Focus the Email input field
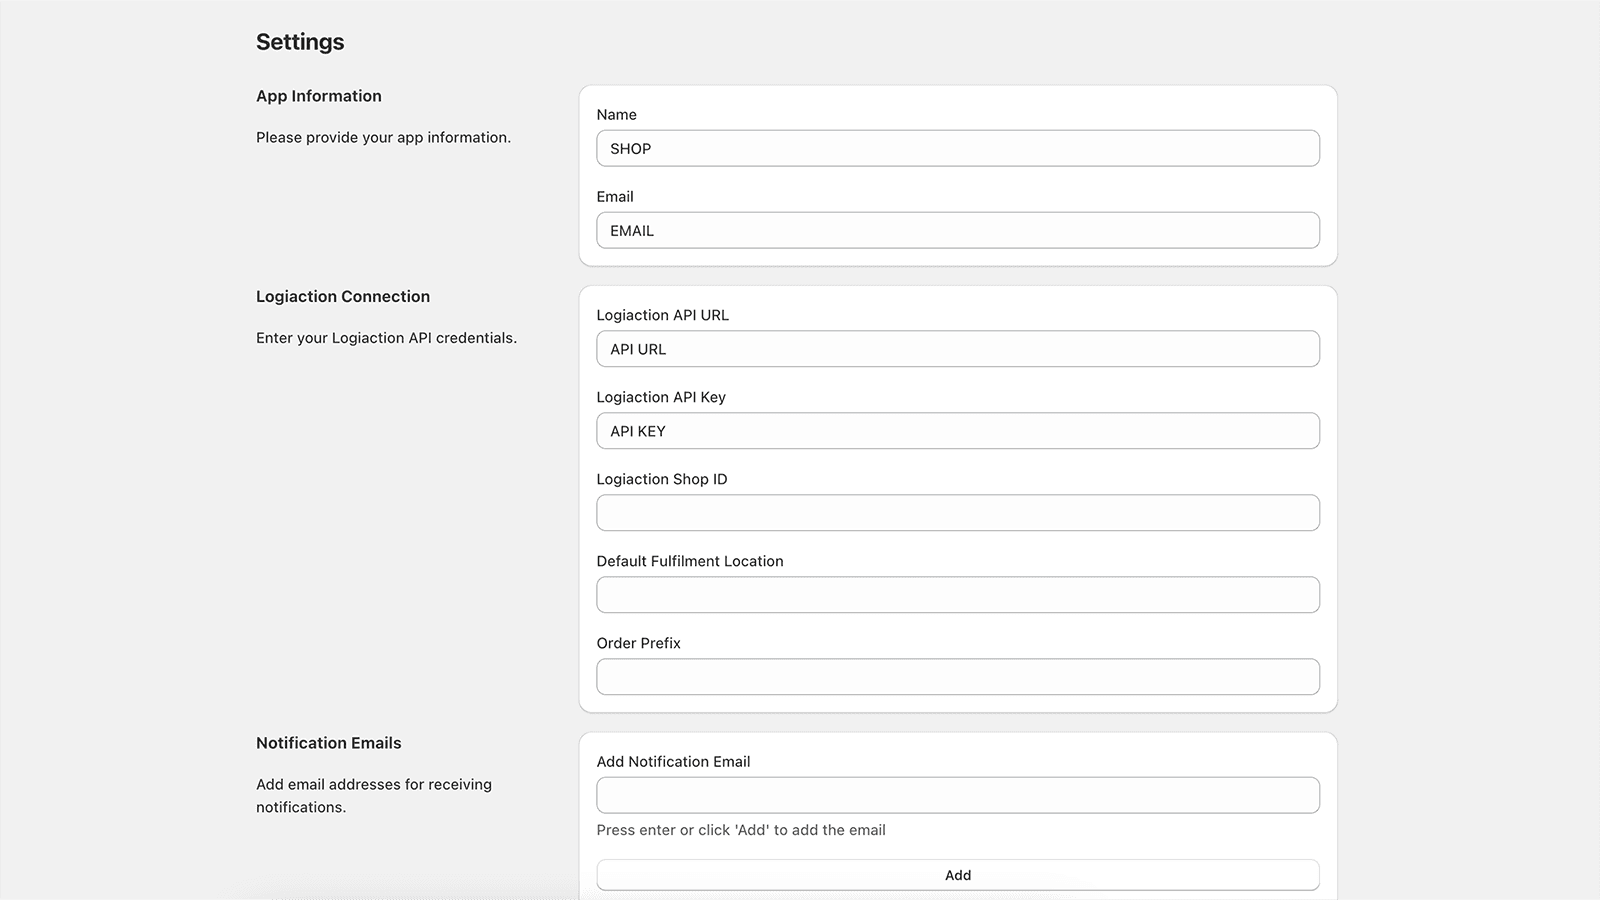1600x900 pixels. pyautogui.click(x=957, y=231)
